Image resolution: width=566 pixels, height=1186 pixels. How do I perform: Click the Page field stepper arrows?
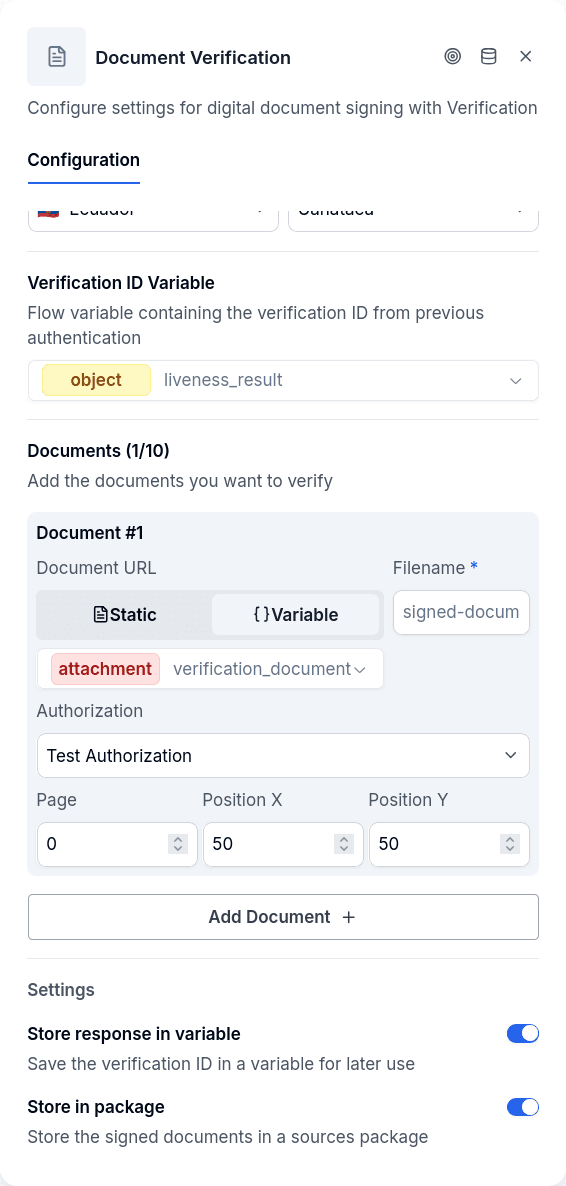click(x=178, y=844)
